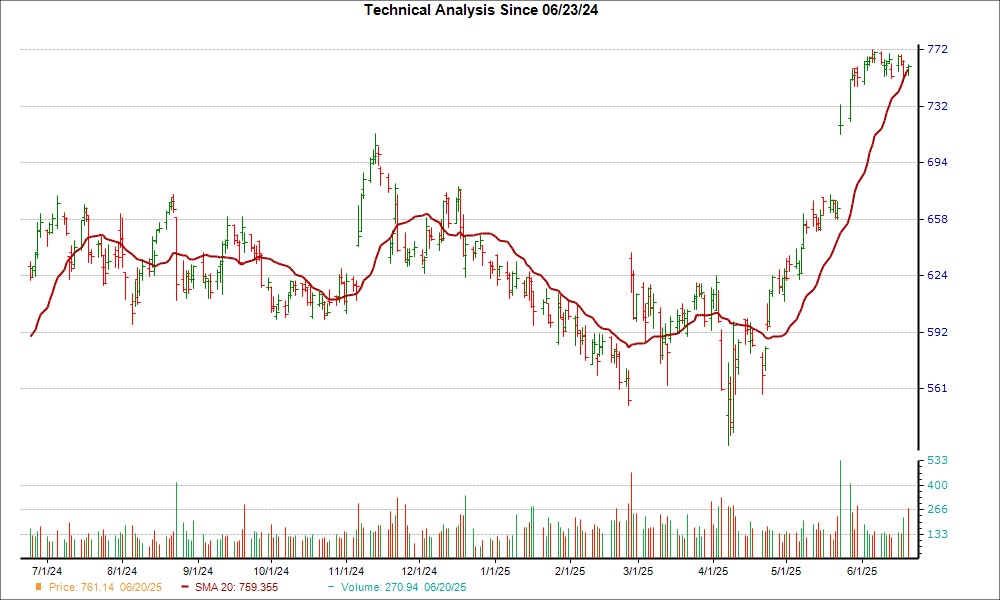Click the teal Volume legend dash
This screenshot has width=1000, height=600.
point(331,587)
